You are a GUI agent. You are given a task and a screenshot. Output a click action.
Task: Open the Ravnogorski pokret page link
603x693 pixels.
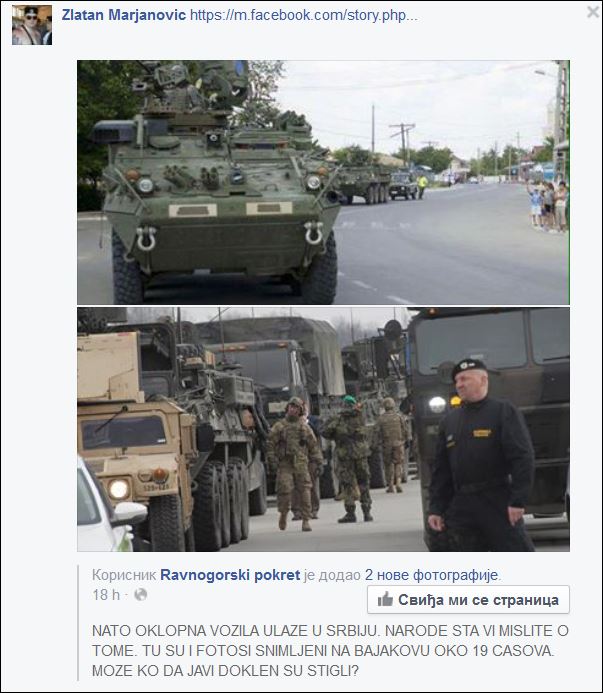point(230,575)
